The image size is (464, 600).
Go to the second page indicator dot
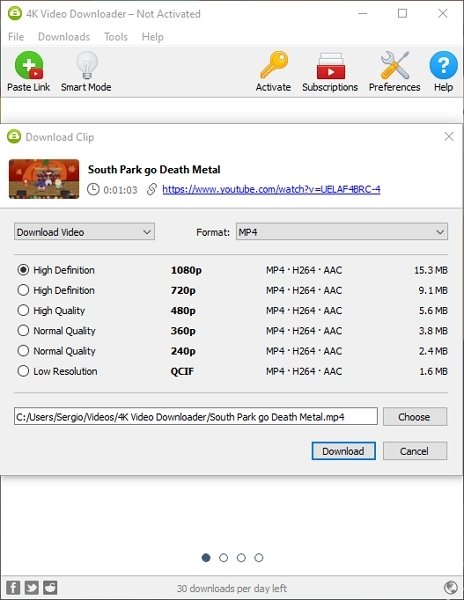(223, 558)
